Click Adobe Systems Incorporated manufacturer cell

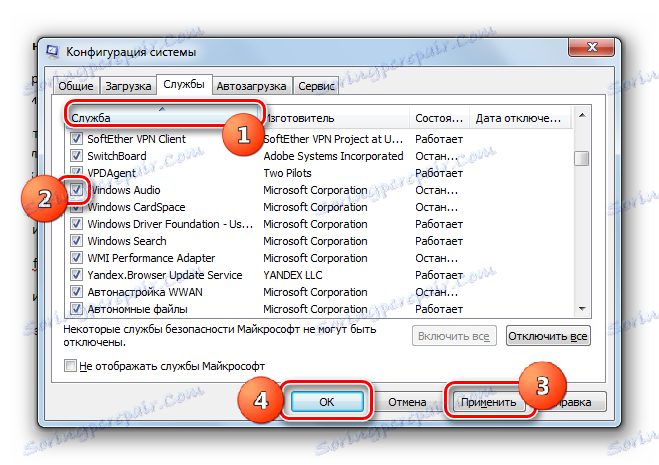[x=333, y=156]
